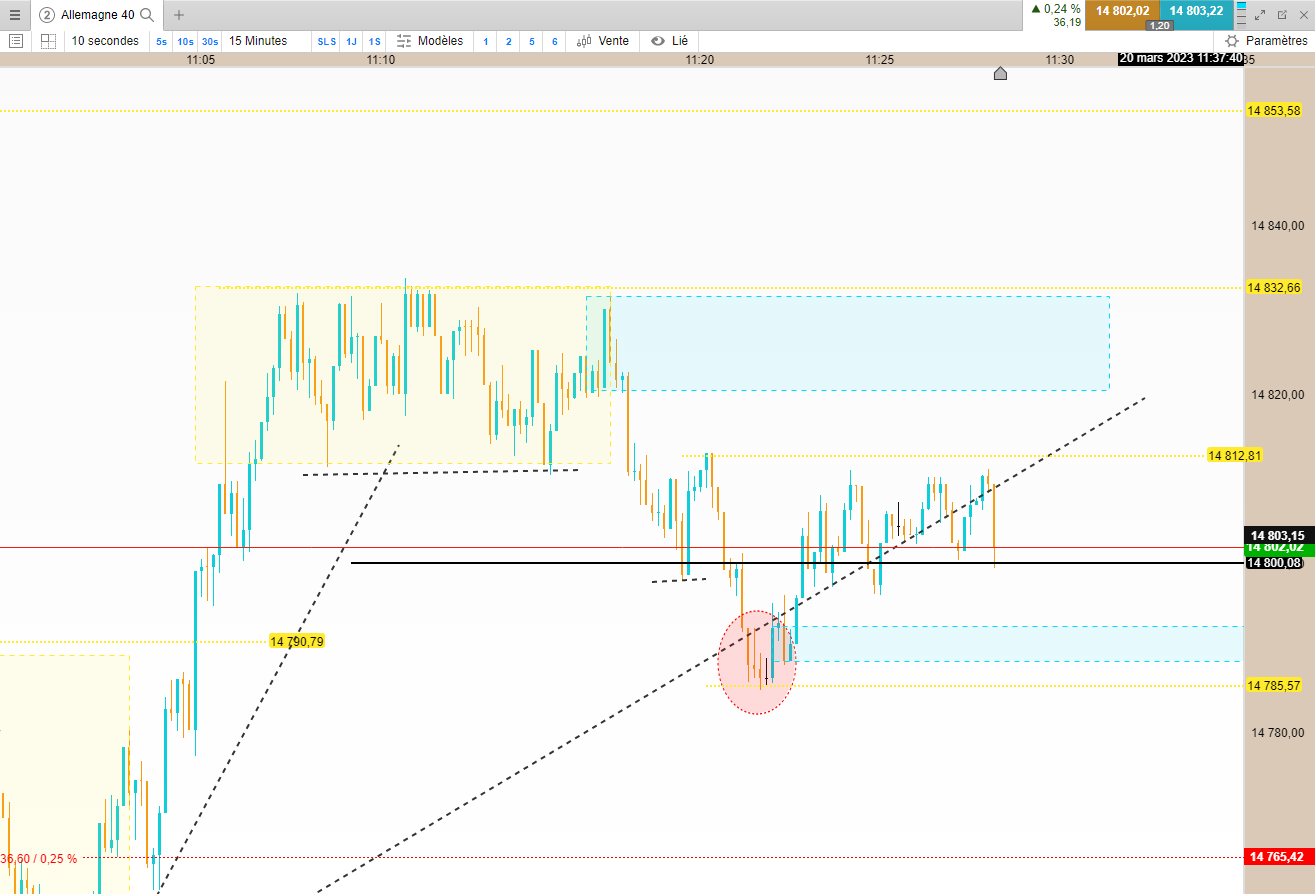Select the 14 832,66 yellow price level label
The width and height of the screenshot is (1315, 894).
pos(1274,288)
